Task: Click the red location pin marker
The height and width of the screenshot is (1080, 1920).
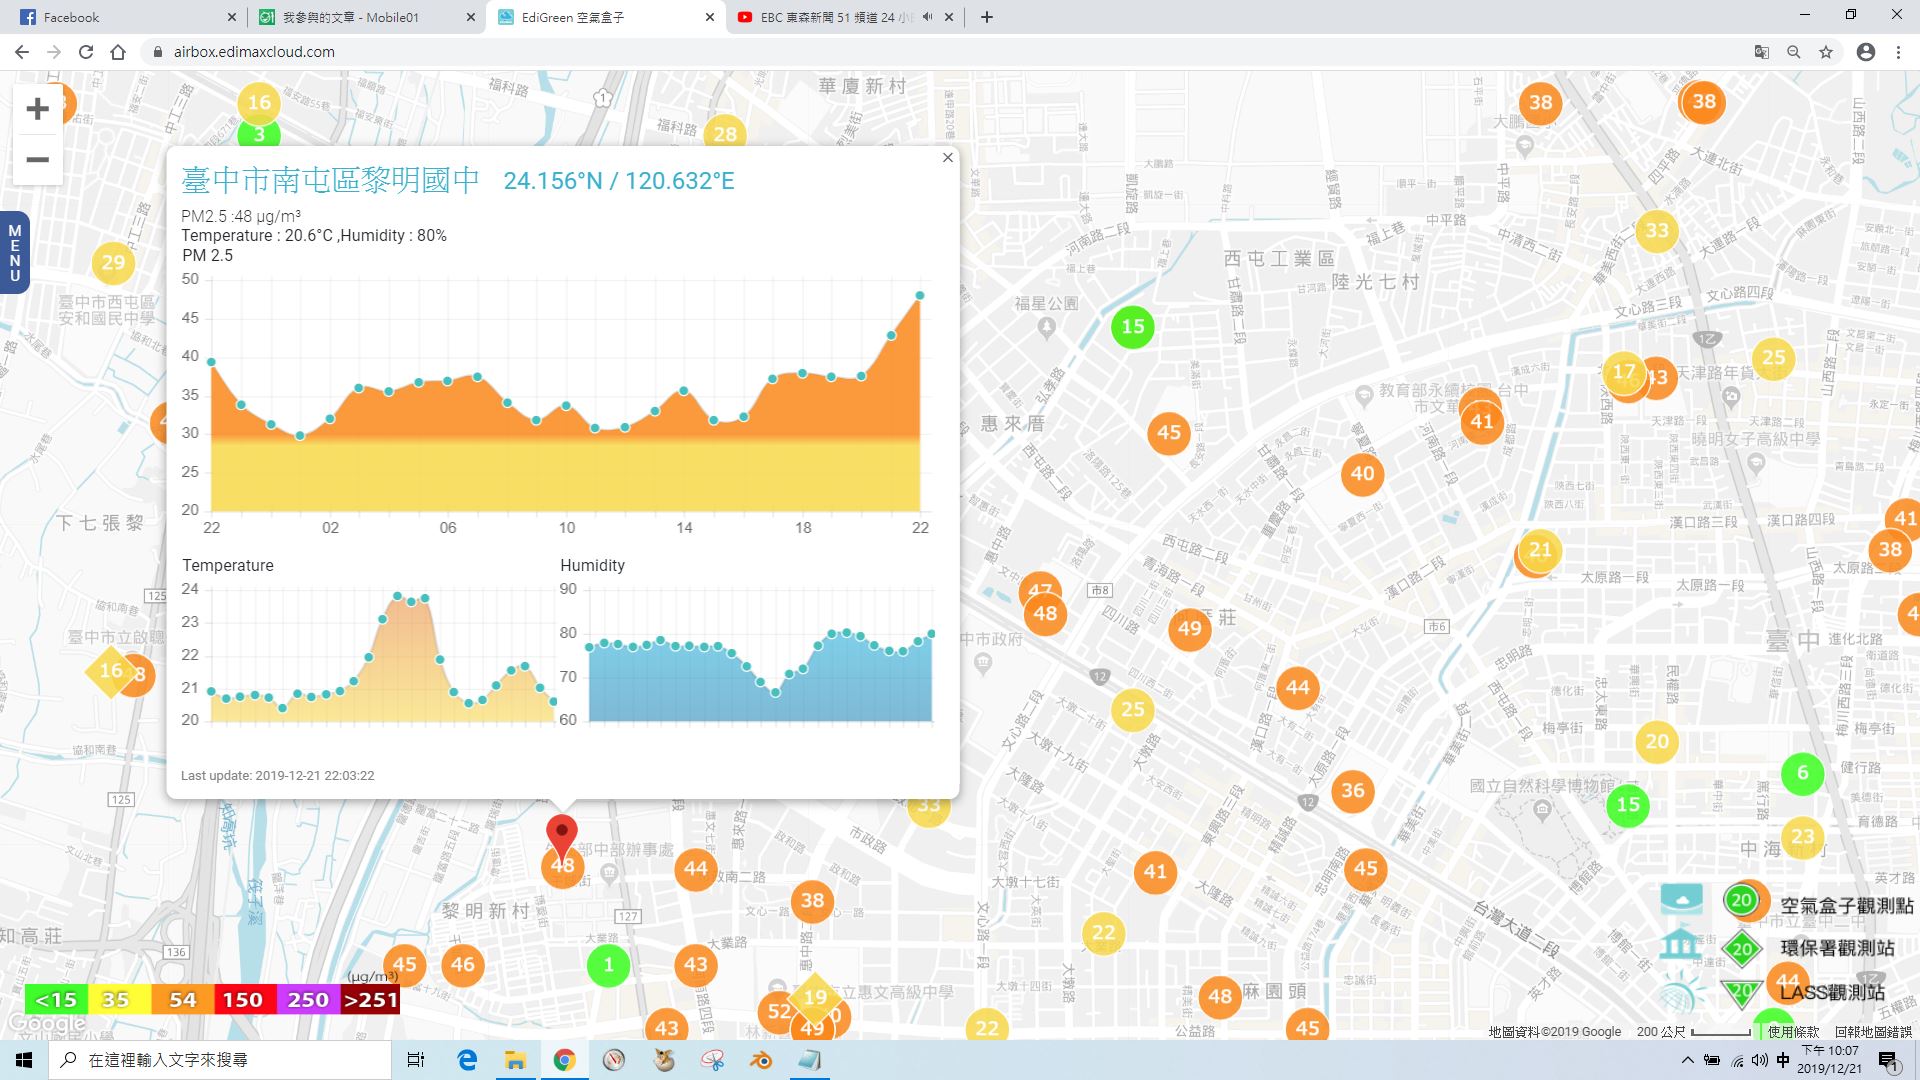Action: [x=562, y=836]
